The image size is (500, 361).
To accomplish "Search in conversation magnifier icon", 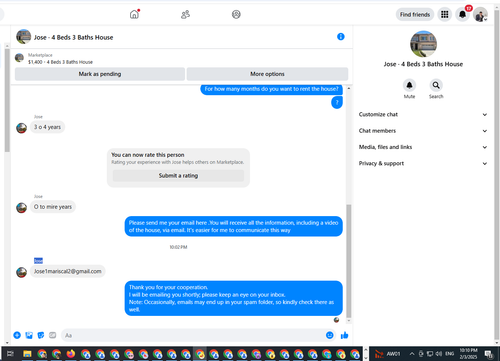I will [436, 85].
